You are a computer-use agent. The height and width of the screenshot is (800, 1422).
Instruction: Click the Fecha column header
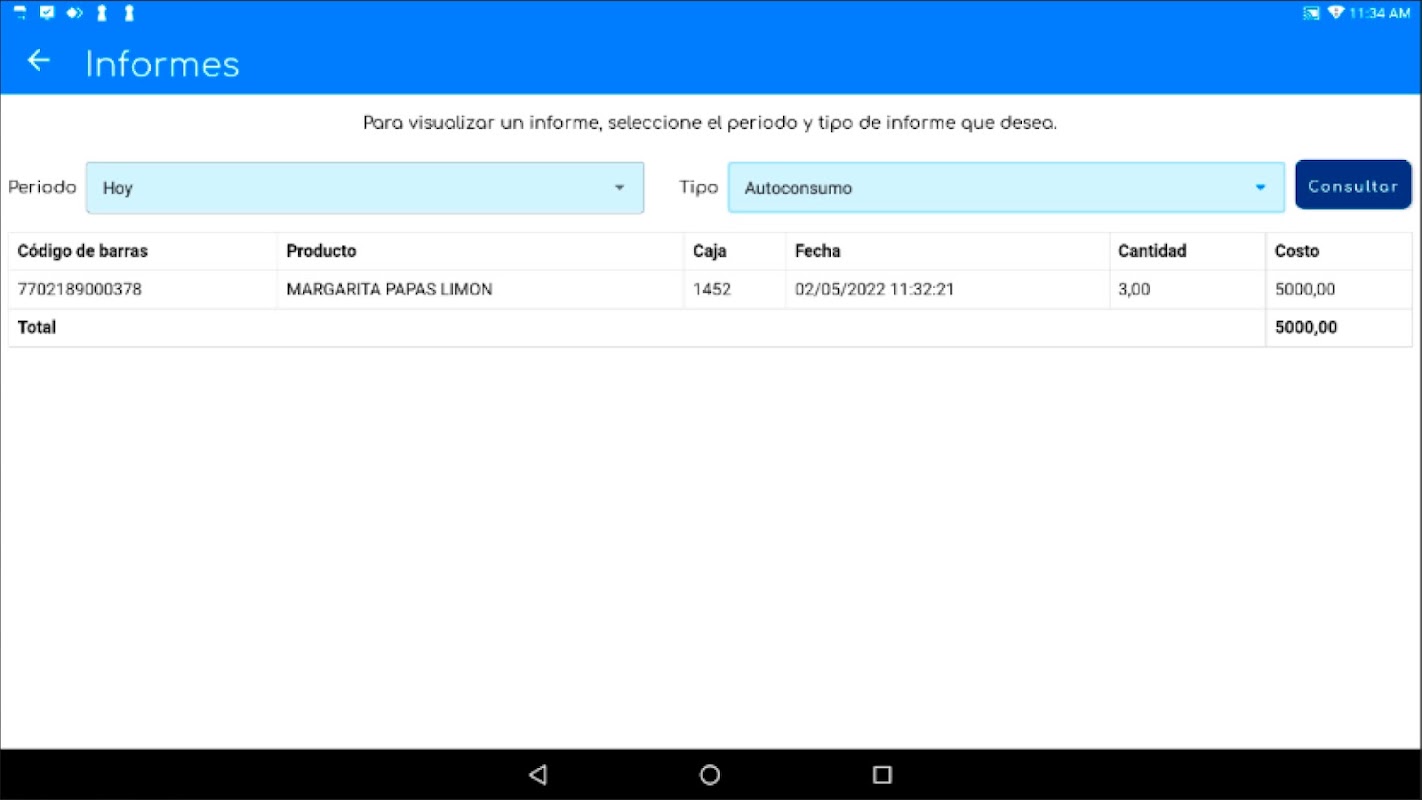point(818,251)
